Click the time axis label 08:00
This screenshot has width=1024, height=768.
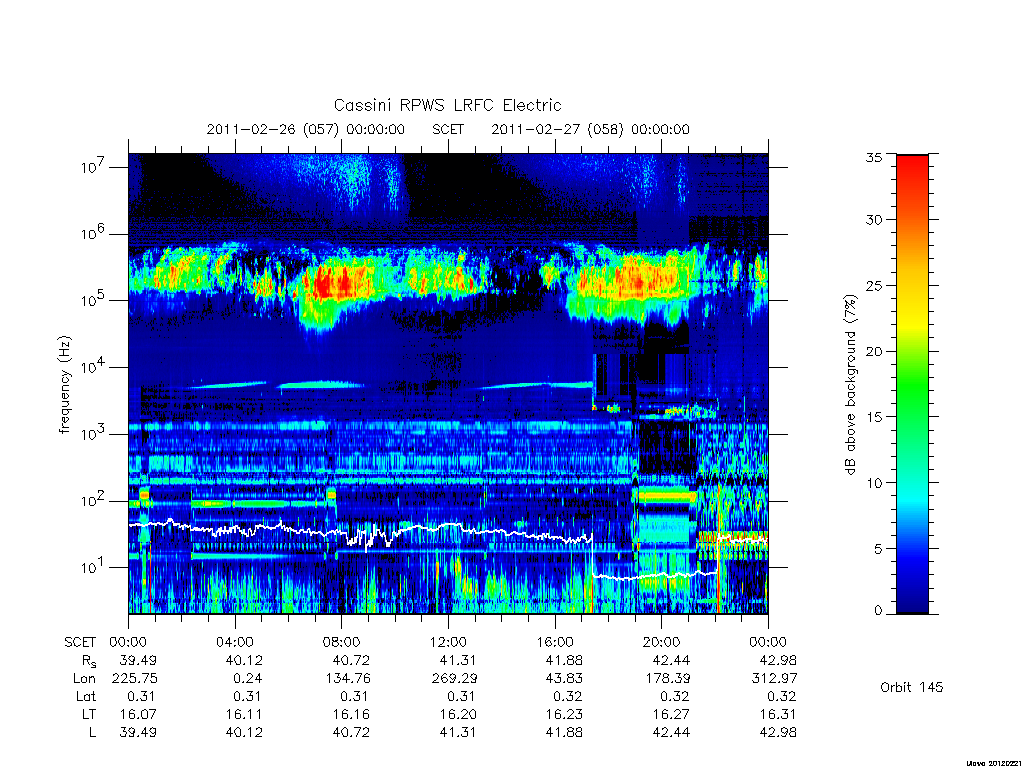pos(342,643)
